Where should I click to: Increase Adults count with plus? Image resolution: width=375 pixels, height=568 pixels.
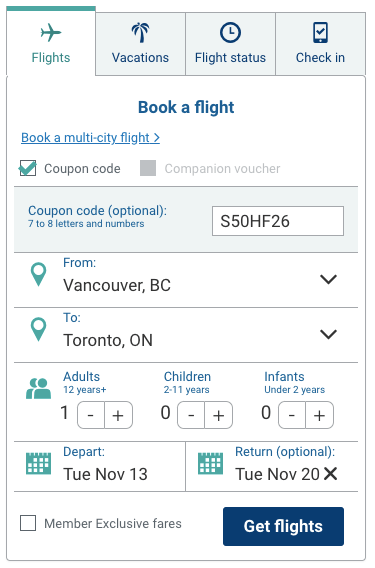click(118, 415)
